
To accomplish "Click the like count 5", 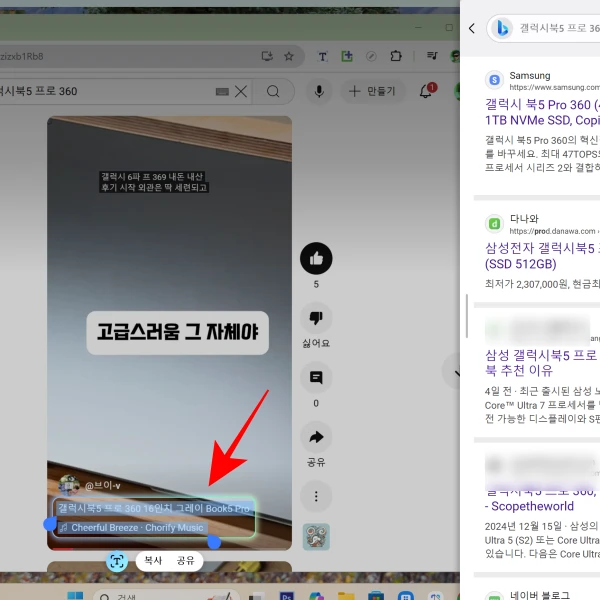I will point(316,284).
